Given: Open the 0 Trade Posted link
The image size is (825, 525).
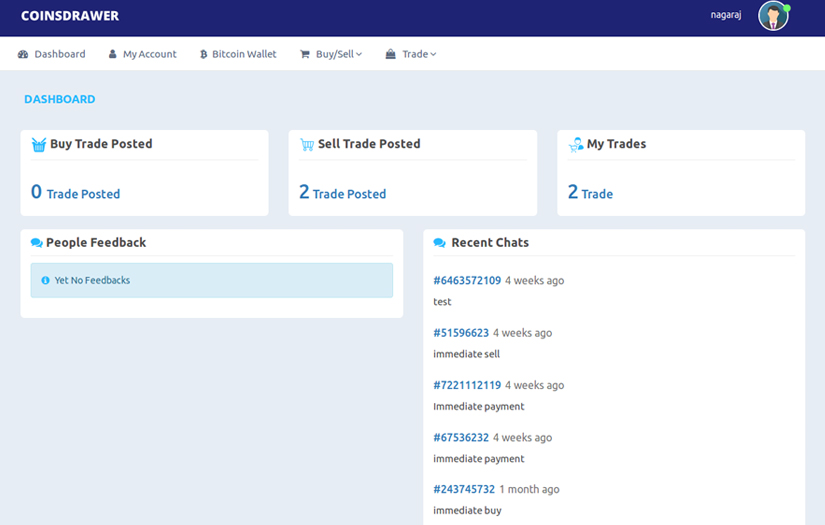Looking at the screenshot, I should (76, 193).
